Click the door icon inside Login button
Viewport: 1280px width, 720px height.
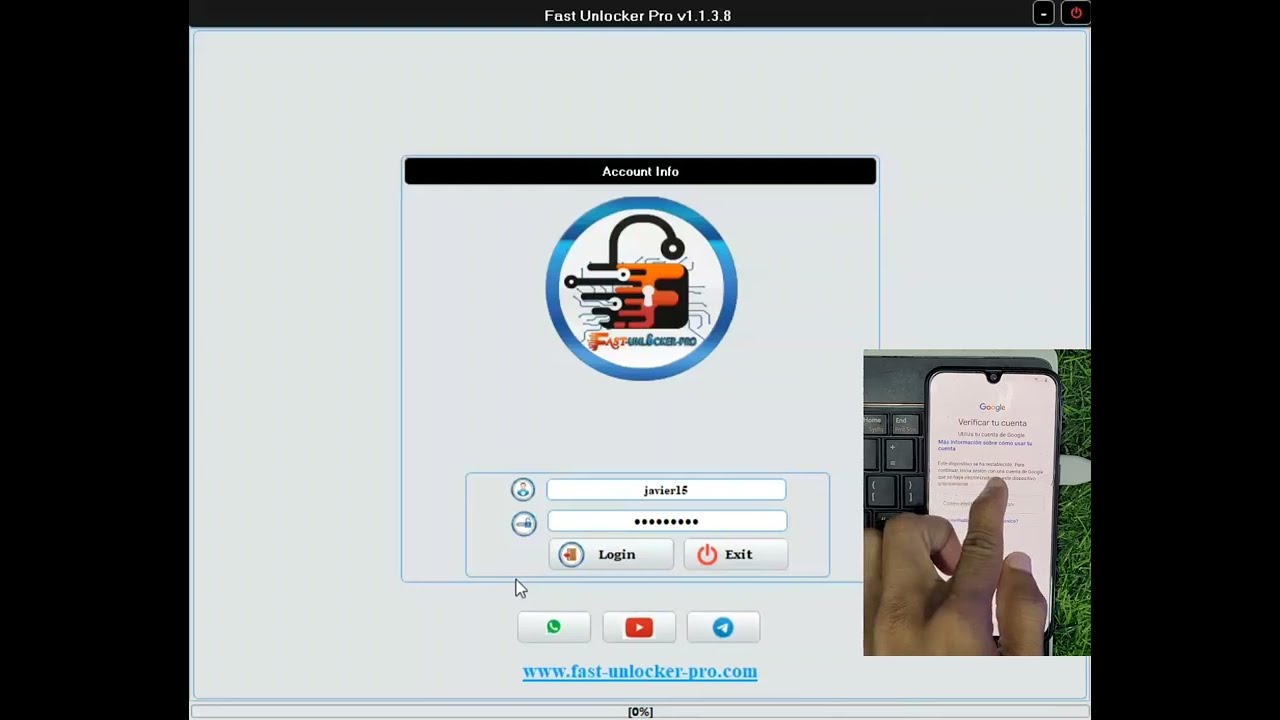pyautogui.click(x=571, y=555)
